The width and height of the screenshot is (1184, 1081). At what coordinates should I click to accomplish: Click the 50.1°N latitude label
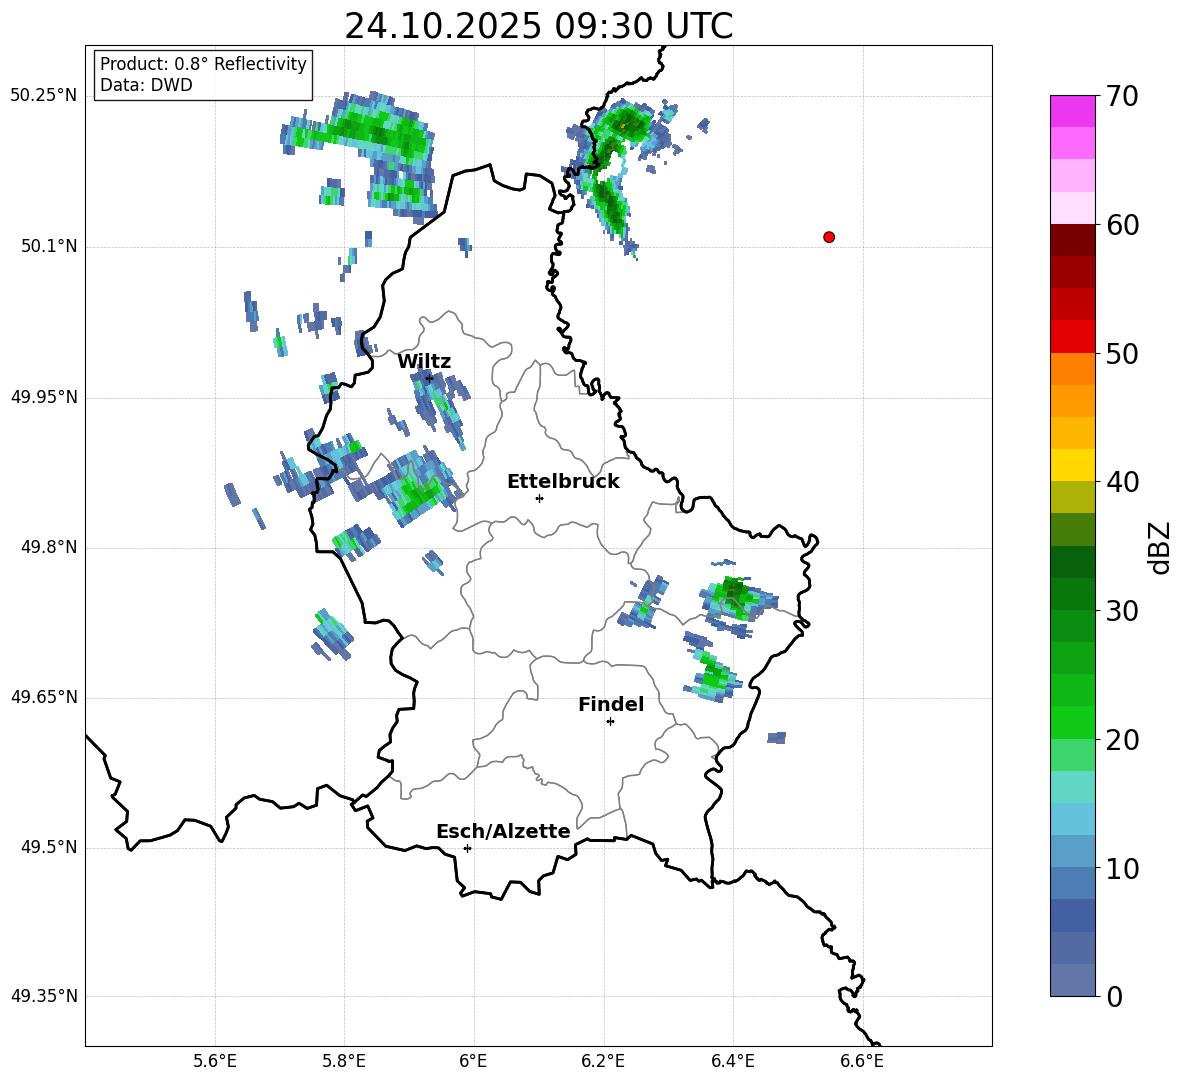[48, 246]
